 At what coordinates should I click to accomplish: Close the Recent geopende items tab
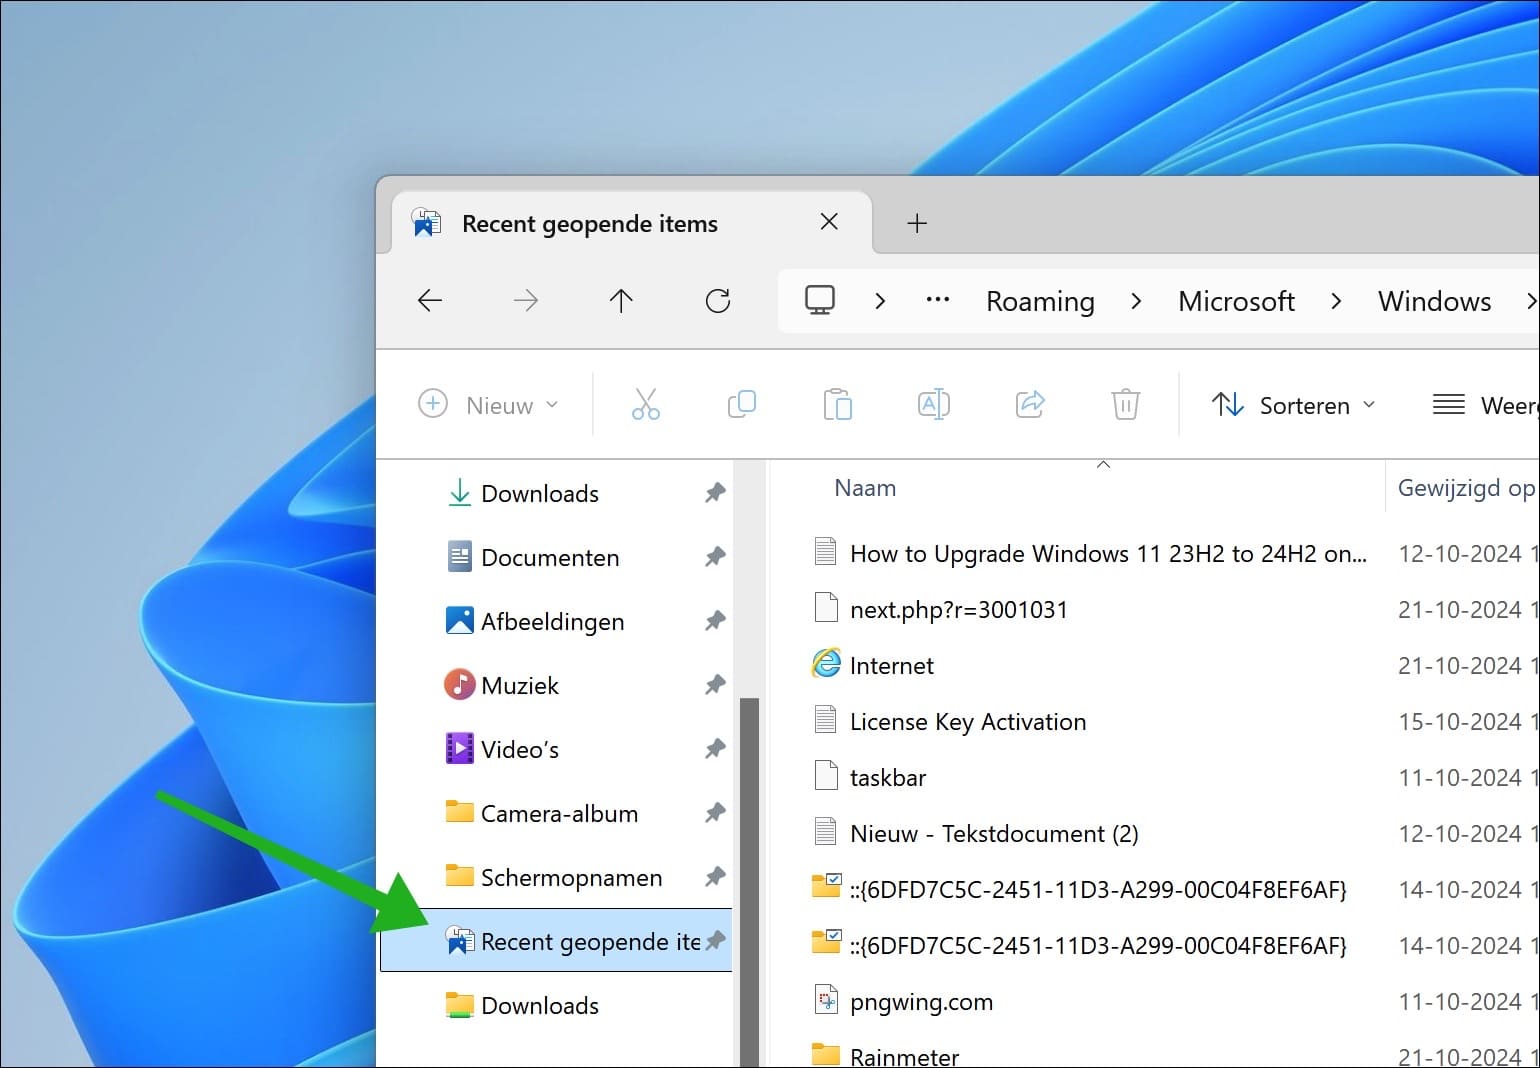829,222
